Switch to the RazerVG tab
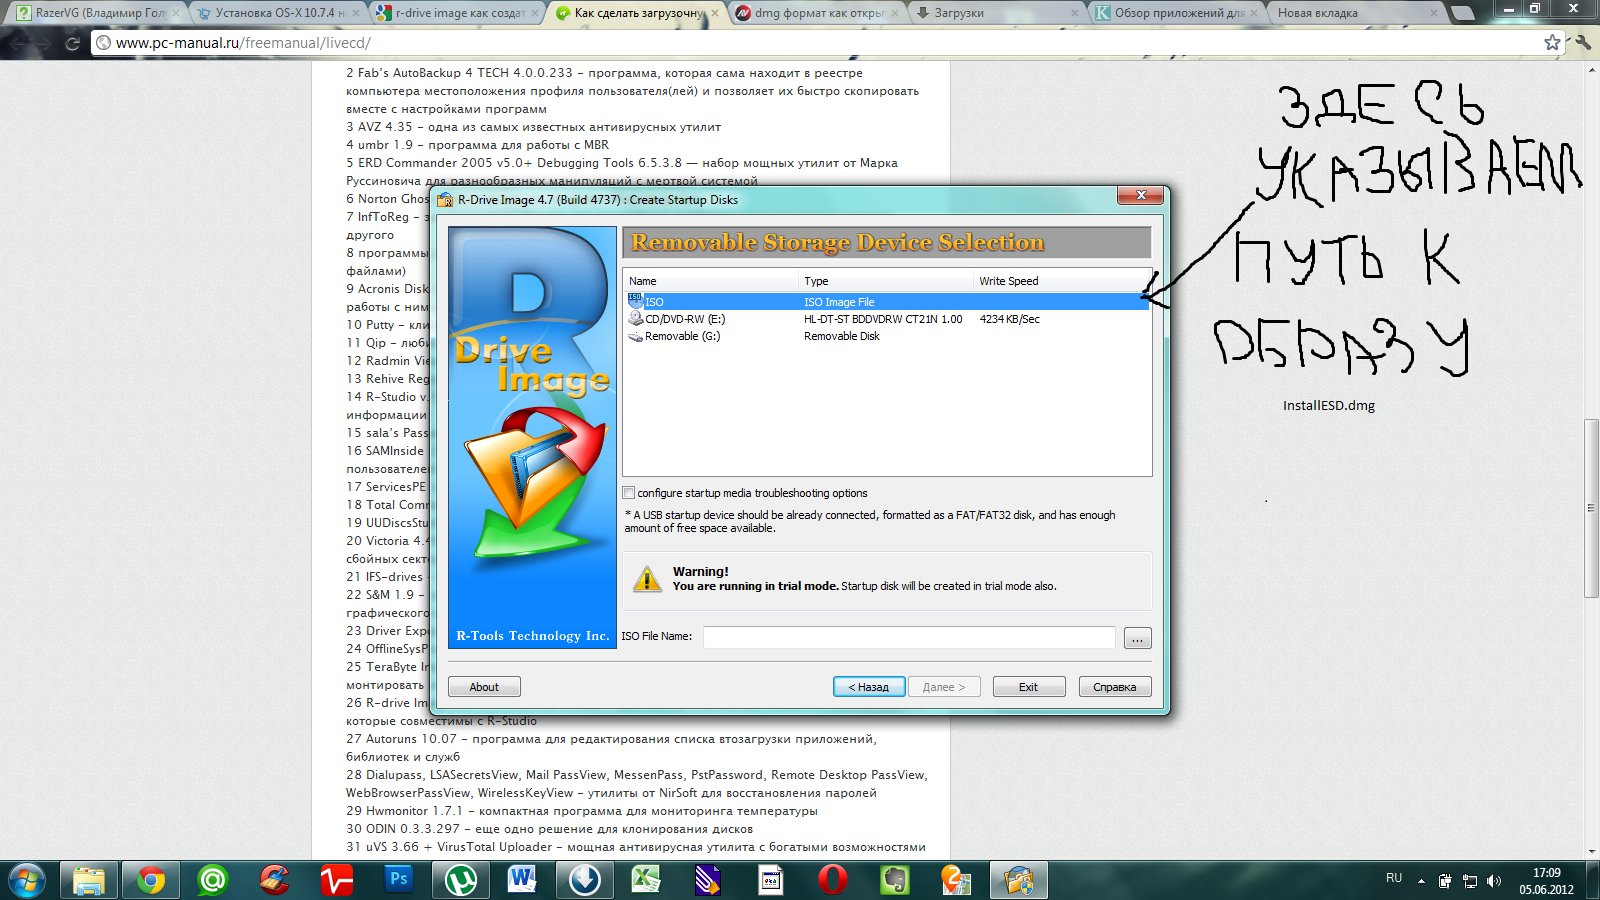 pos(99,13)
